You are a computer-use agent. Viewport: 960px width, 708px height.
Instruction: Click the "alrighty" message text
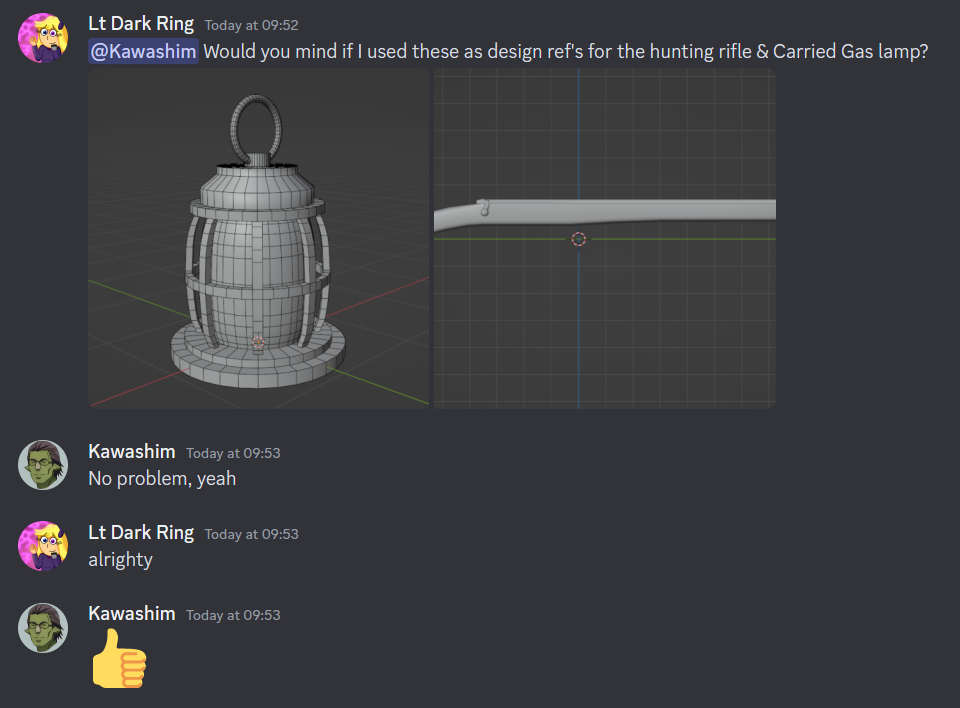point(121,560)
